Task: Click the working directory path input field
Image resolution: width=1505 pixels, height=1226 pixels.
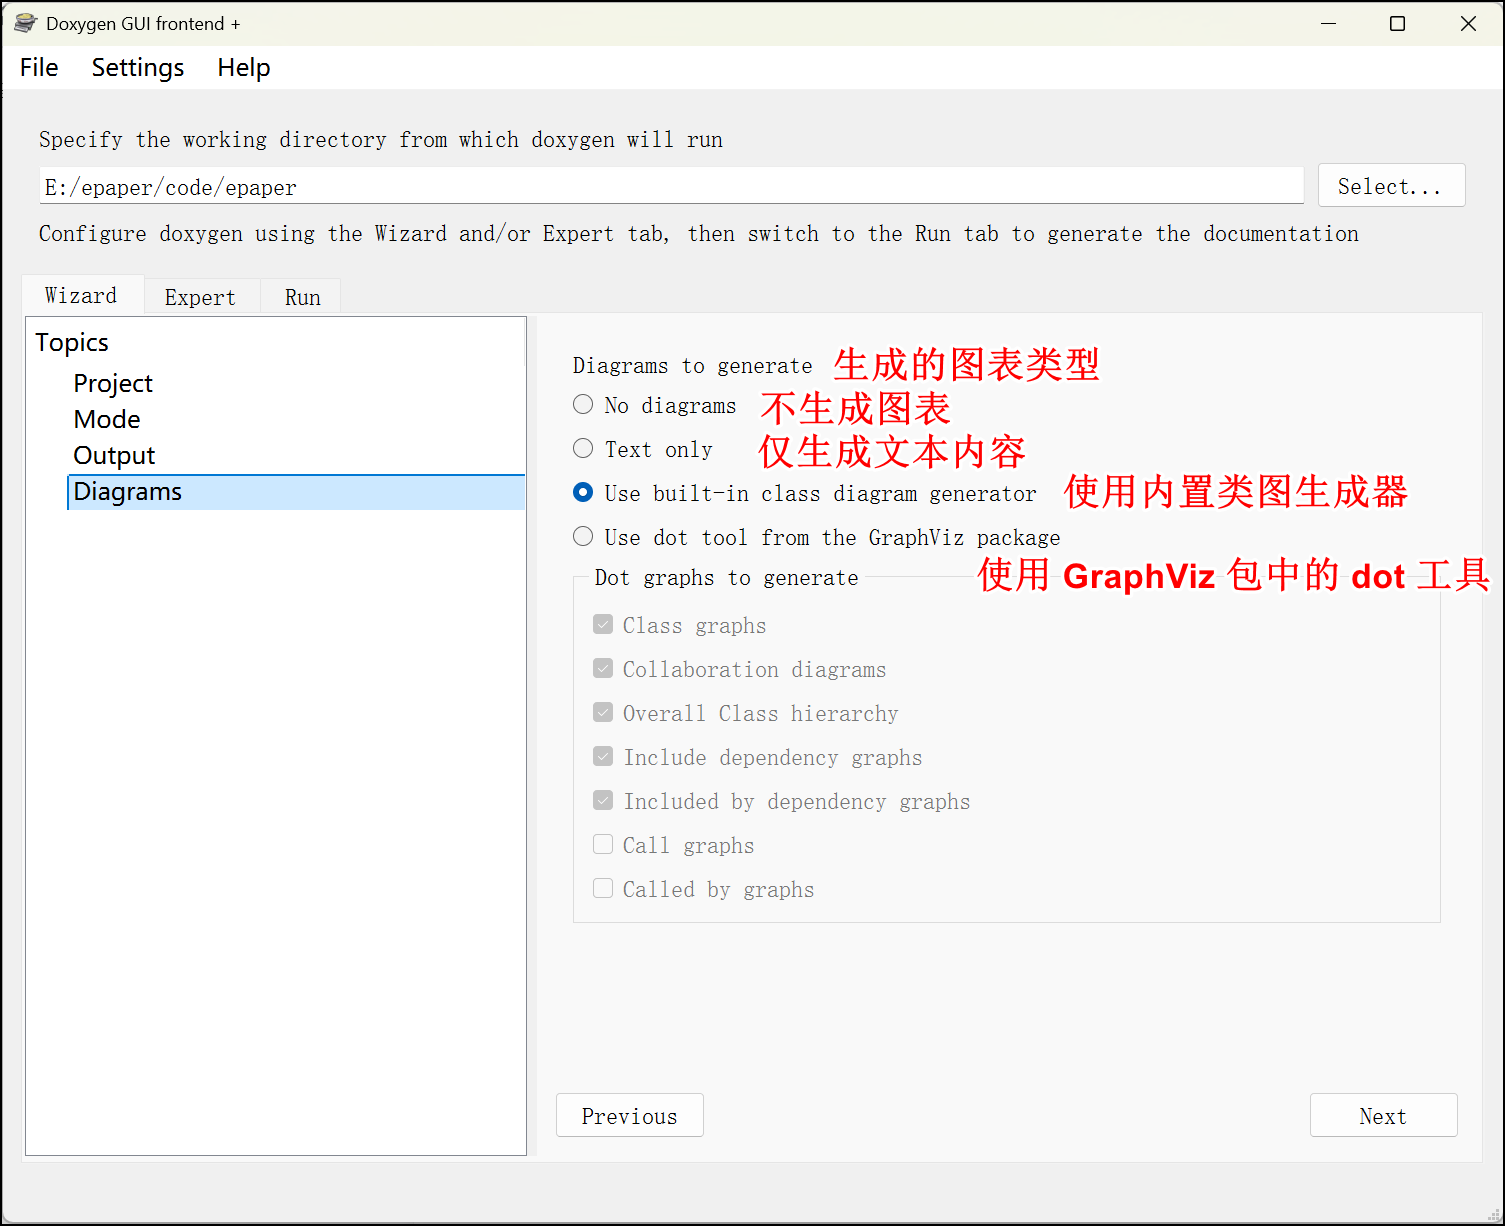Action: 670,186
